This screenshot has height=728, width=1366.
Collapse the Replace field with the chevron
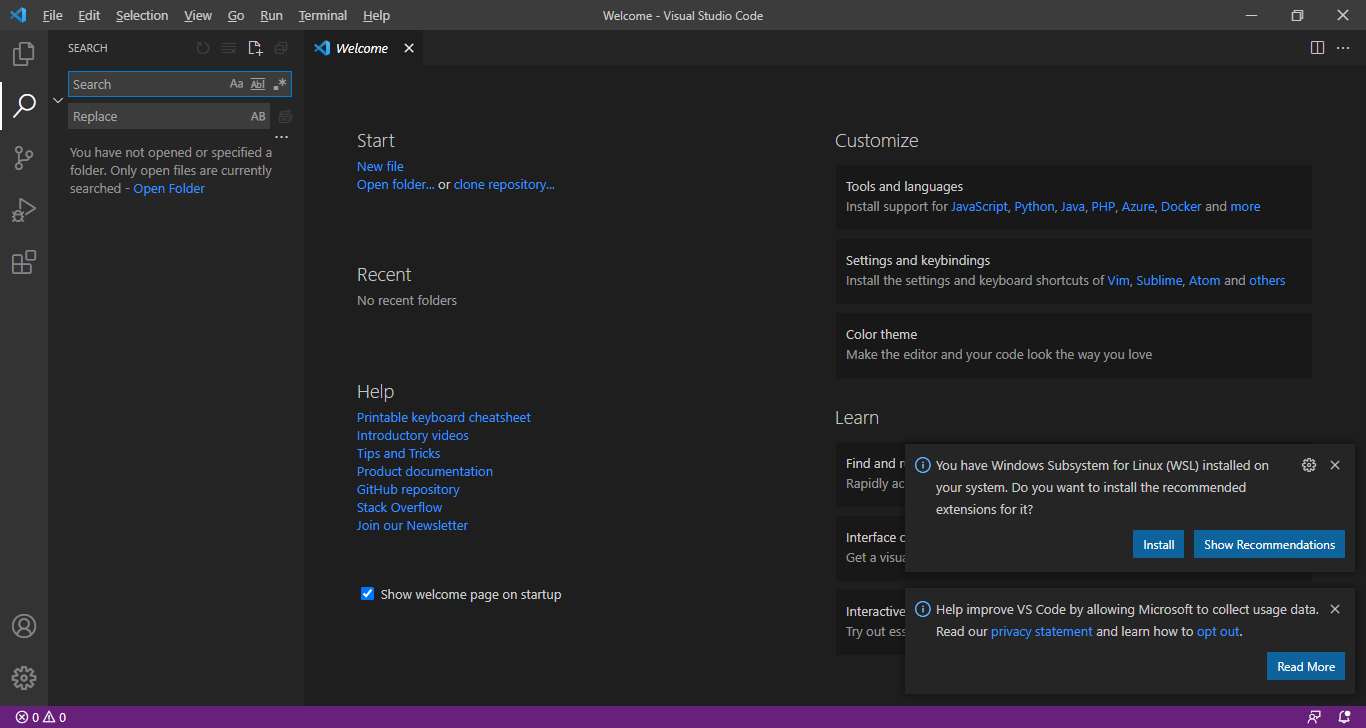(58, 100)
